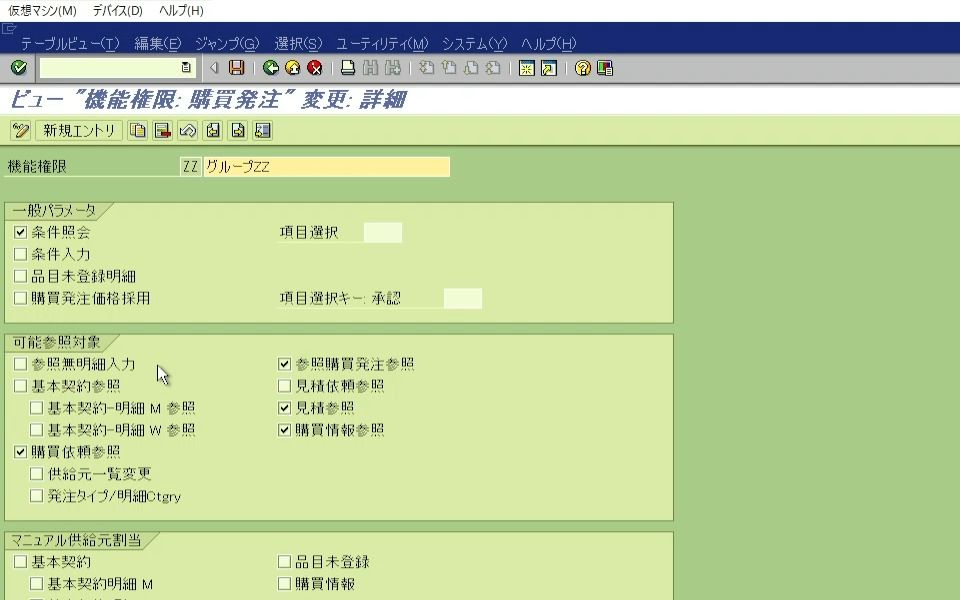Enable the 購買発注価格採用 checkbox
Viewport: 960px width, 600px height.
[20, 298]
